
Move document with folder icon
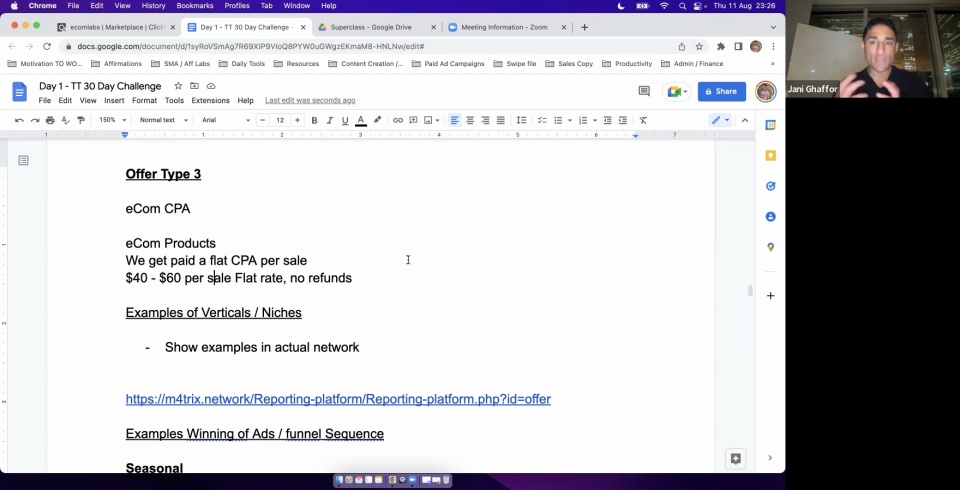[x=194, y=86]
